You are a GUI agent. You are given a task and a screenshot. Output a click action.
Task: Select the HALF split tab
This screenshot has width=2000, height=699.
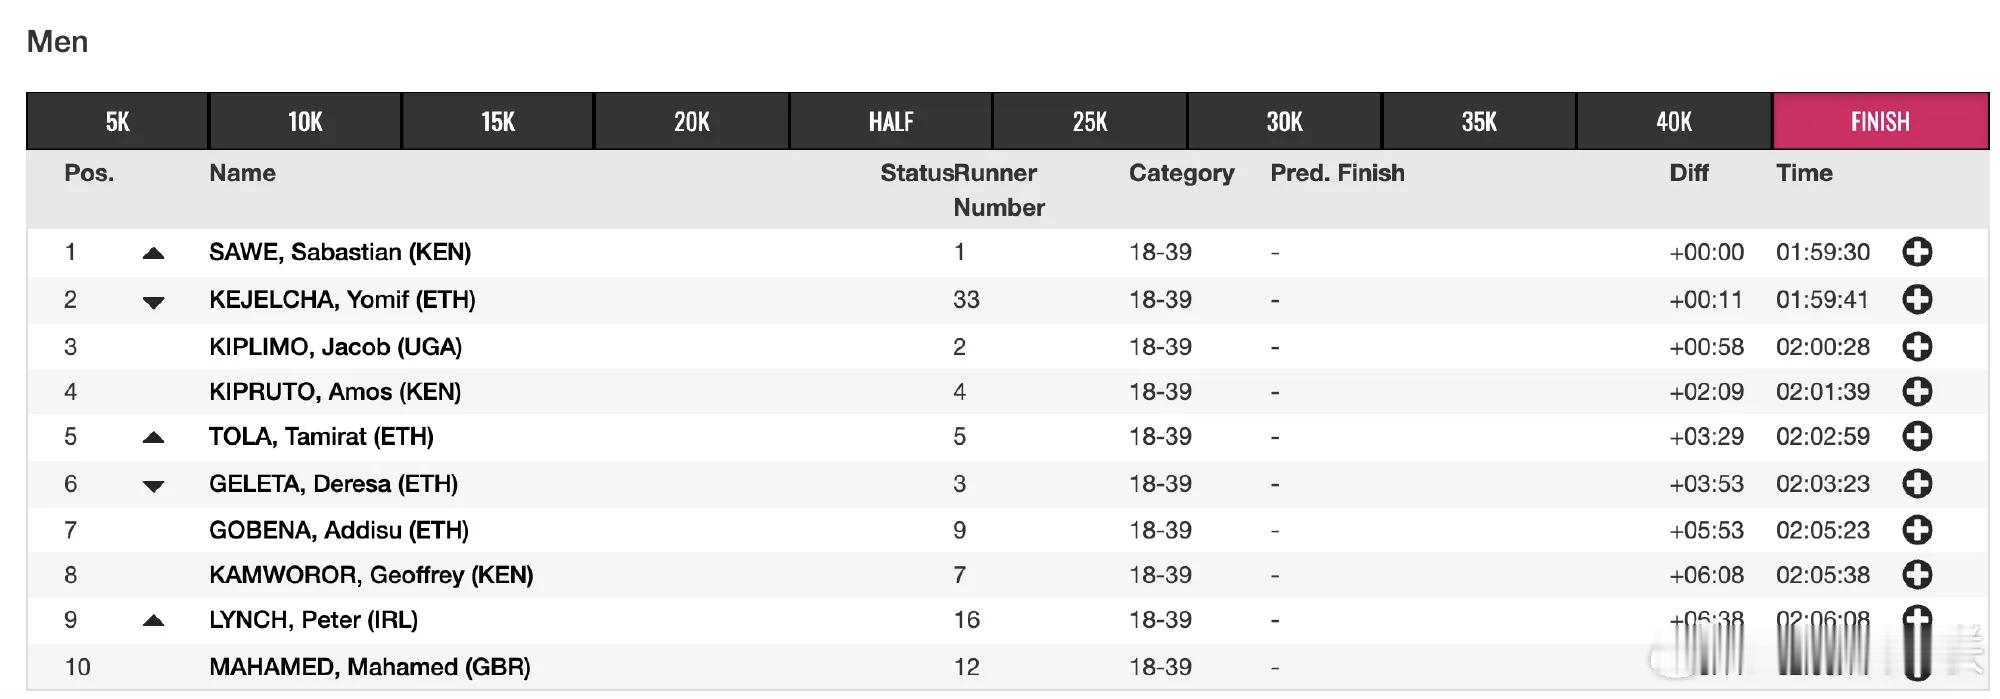pos(891,121)
